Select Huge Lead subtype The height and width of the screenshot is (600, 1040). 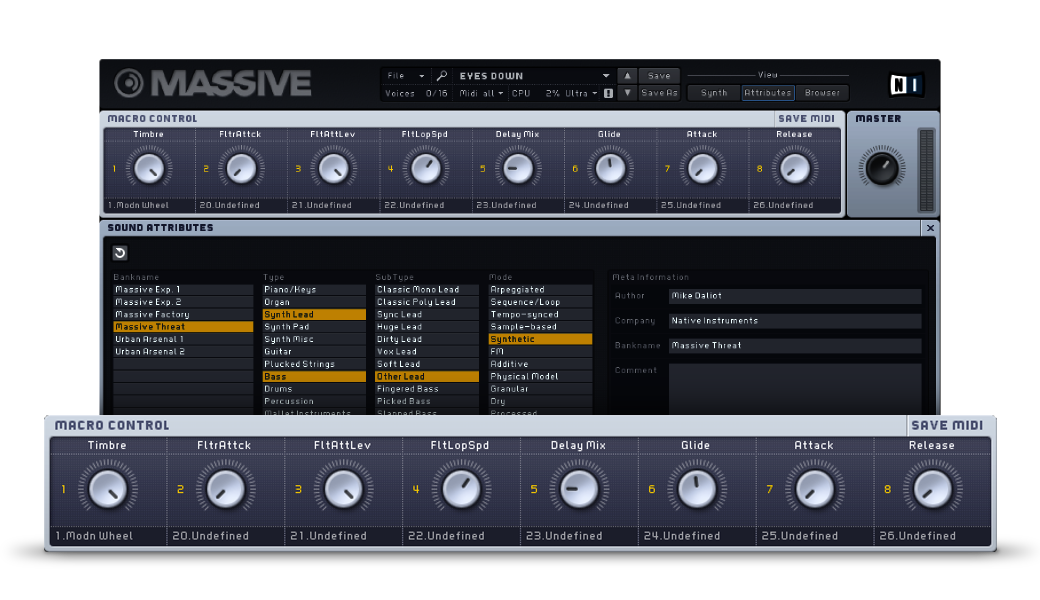coord(427,327)
